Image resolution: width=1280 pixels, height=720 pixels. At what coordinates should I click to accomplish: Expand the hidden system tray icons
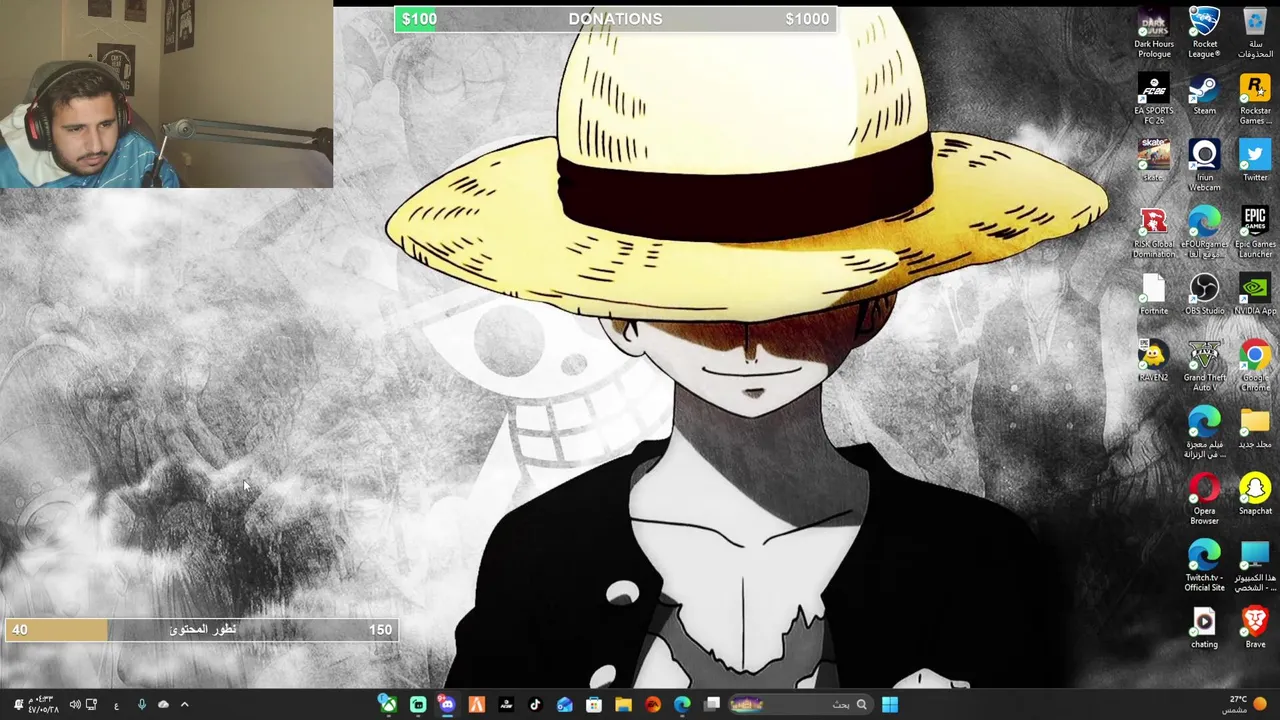[x=184, y=705]
